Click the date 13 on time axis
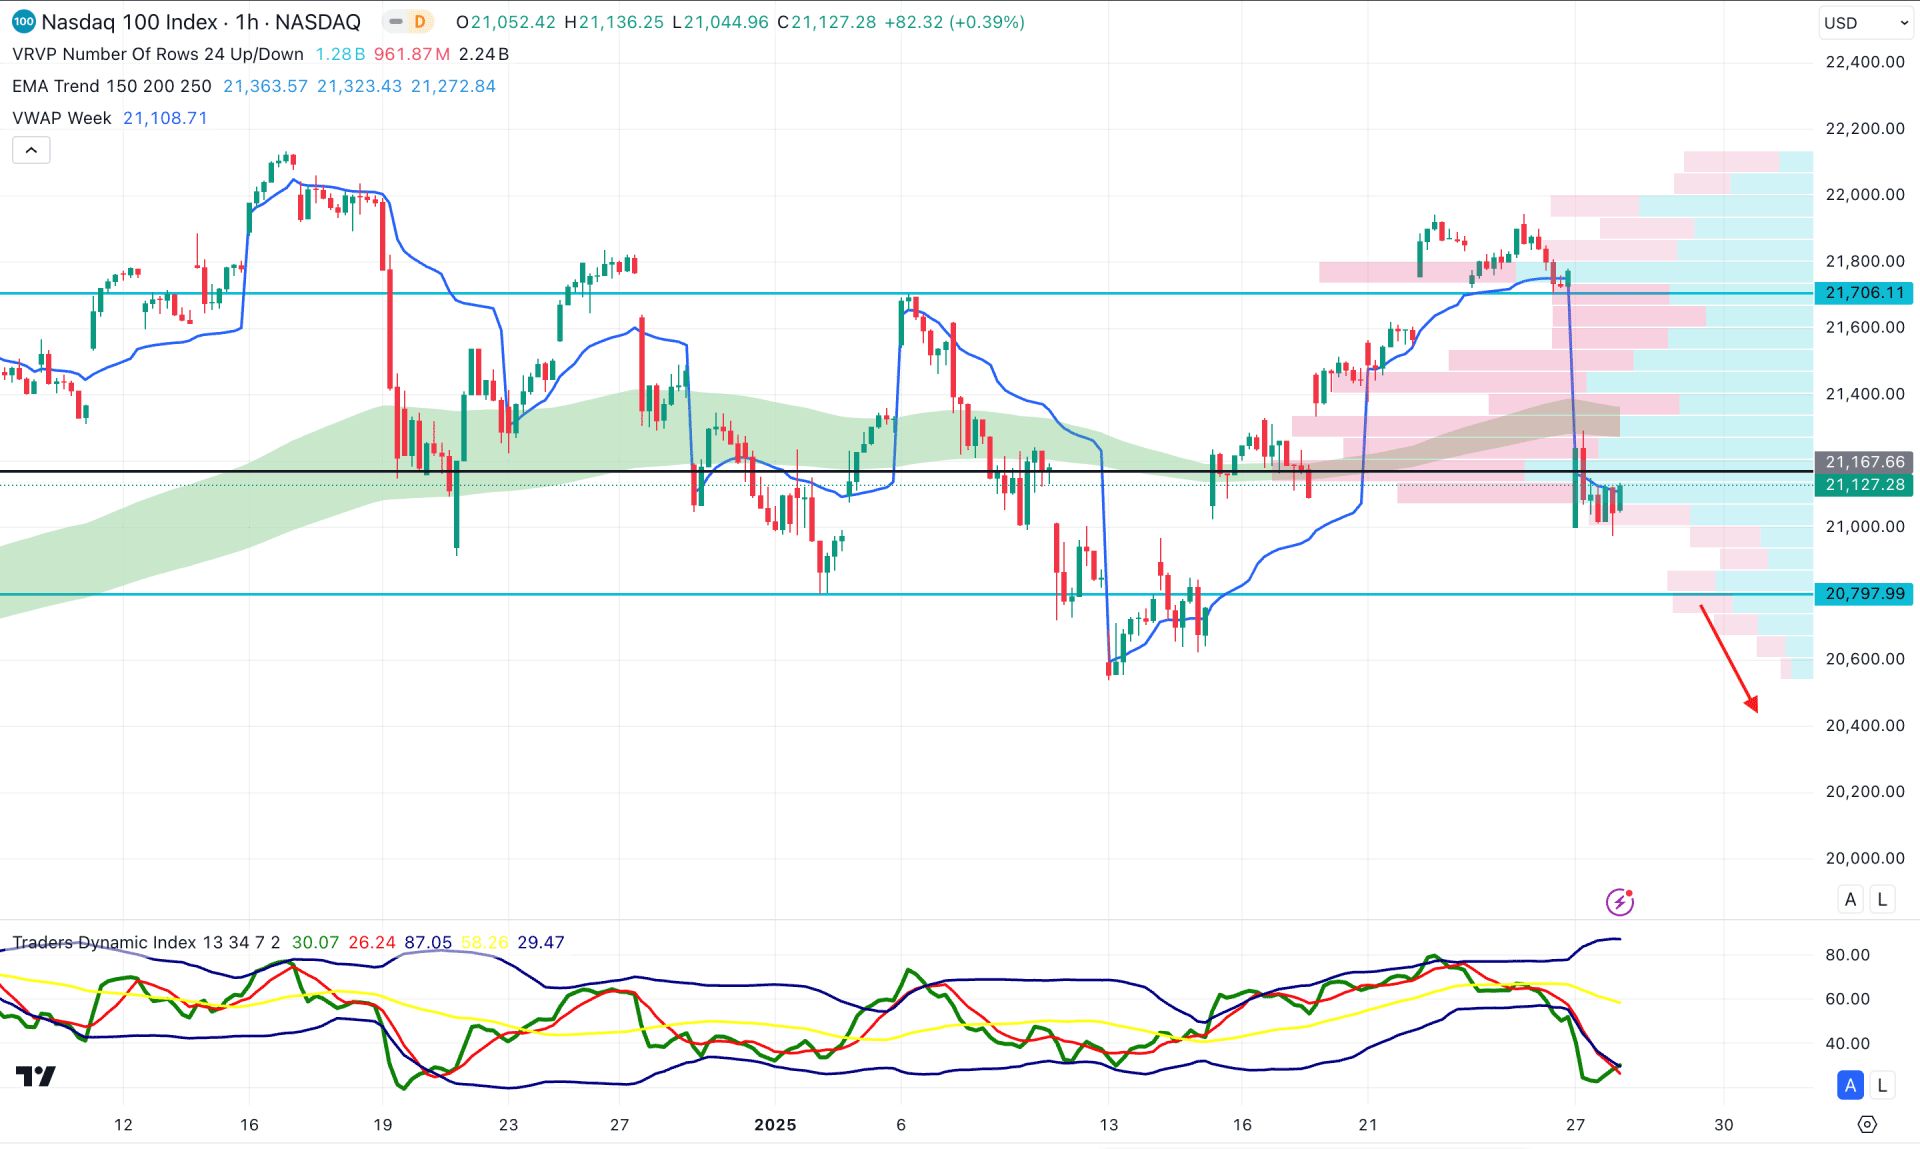The image size is (1920, 1149). pyautogui.click(x=1109, y=1125)
